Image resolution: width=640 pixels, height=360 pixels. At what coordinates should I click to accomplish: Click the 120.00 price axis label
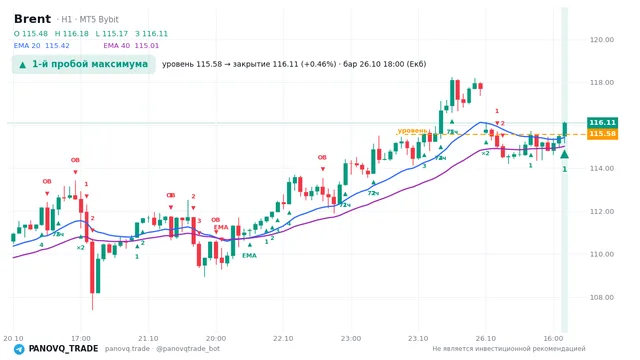coord(602,40)
